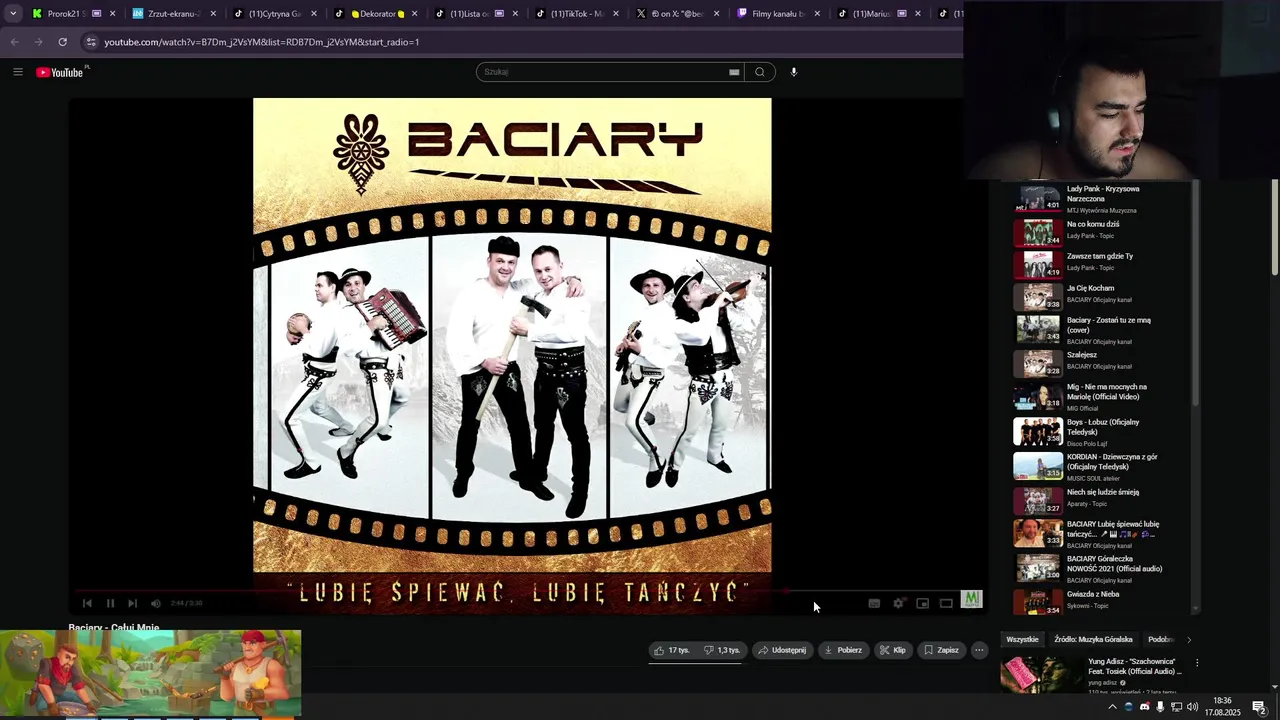Pause the video with the player pause button

pos(110,603)
